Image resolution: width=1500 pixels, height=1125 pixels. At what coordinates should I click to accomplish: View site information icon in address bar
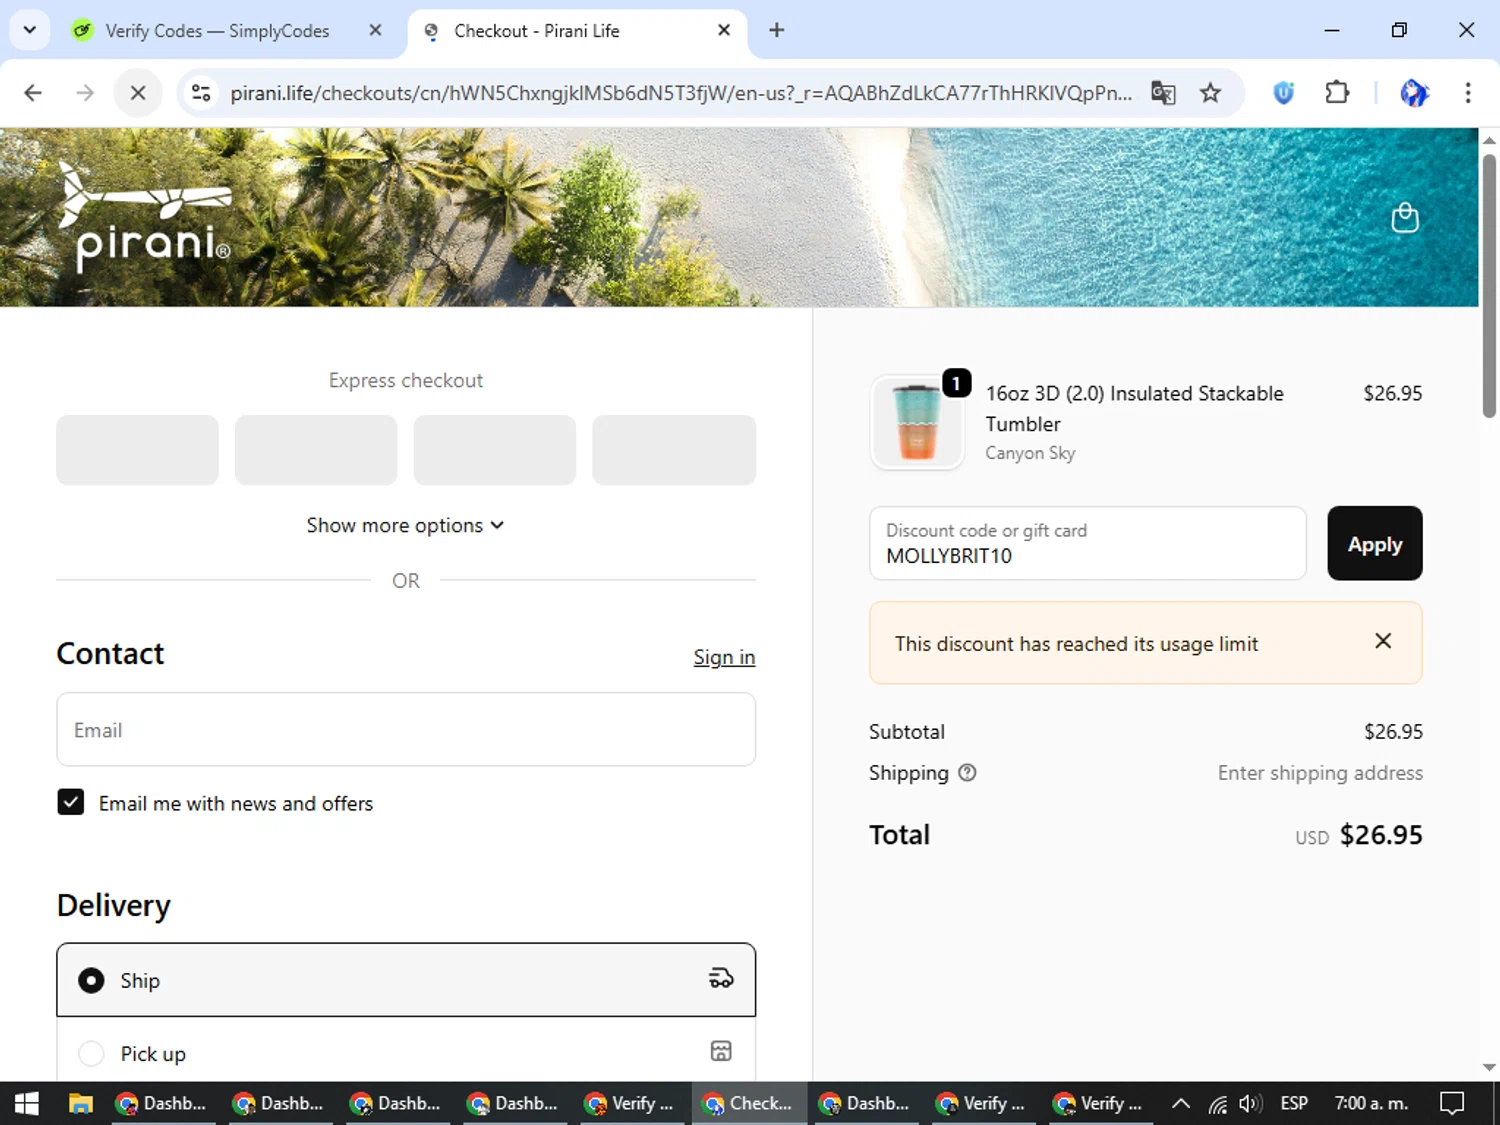pos(201,93)
